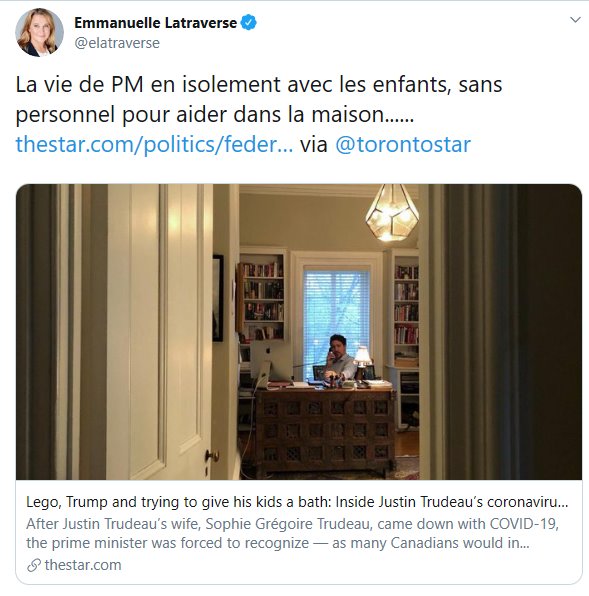
Task: Click the carved wooden desk in the photo
Action: click(x=325, y=428)
